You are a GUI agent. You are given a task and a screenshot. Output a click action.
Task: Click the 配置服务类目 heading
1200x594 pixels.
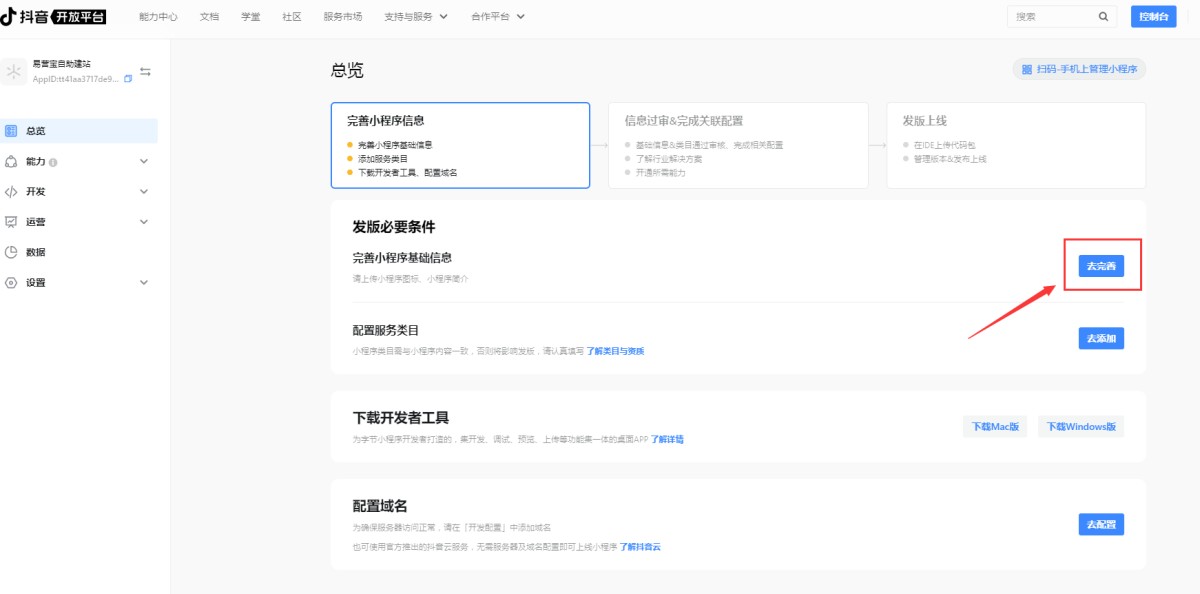(385, 330)
